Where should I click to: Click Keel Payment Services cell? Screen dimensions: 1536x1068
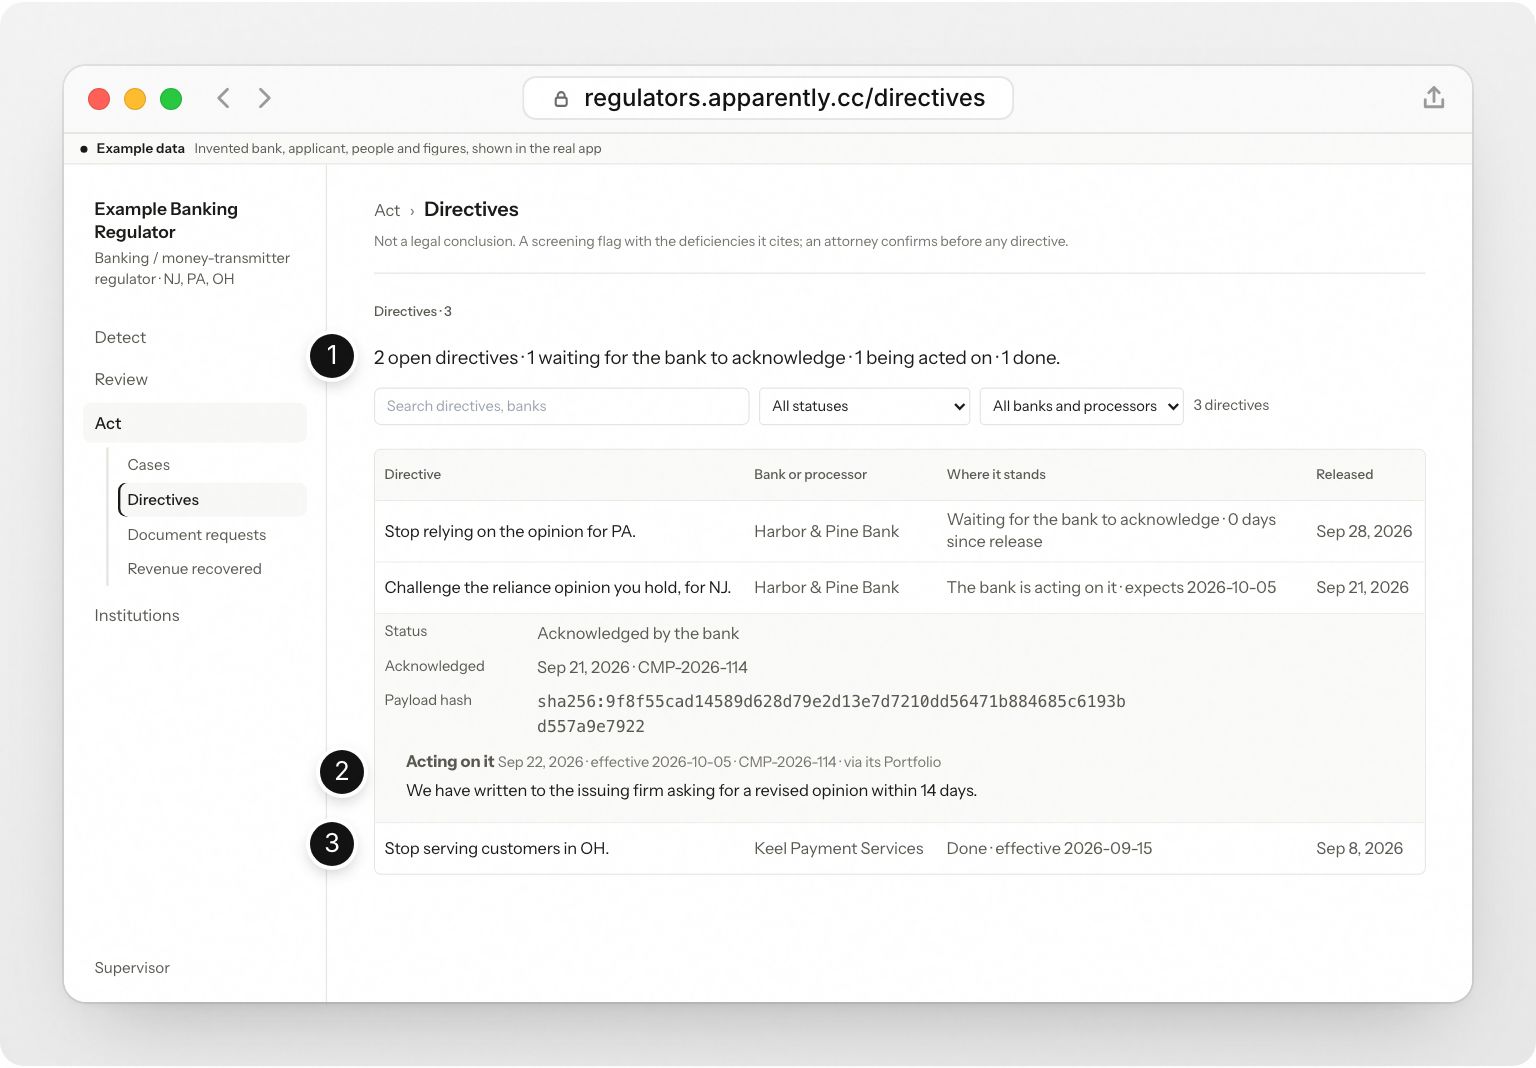pyautogui.click(x=839, y=849)
